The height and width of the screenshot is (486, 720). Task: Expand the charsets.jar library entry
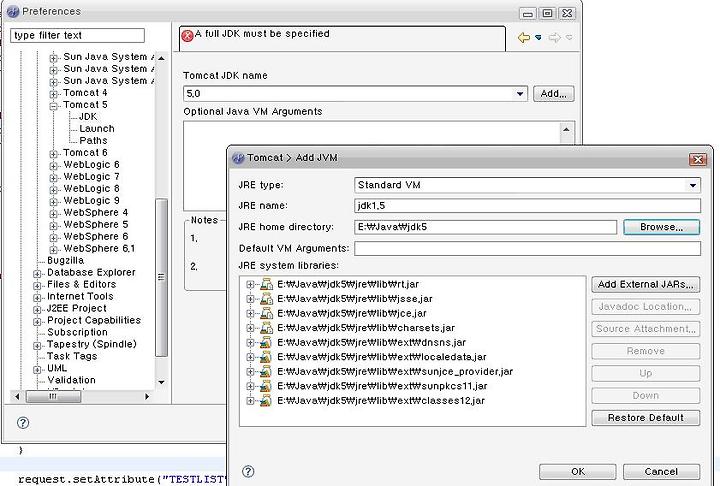250,328
